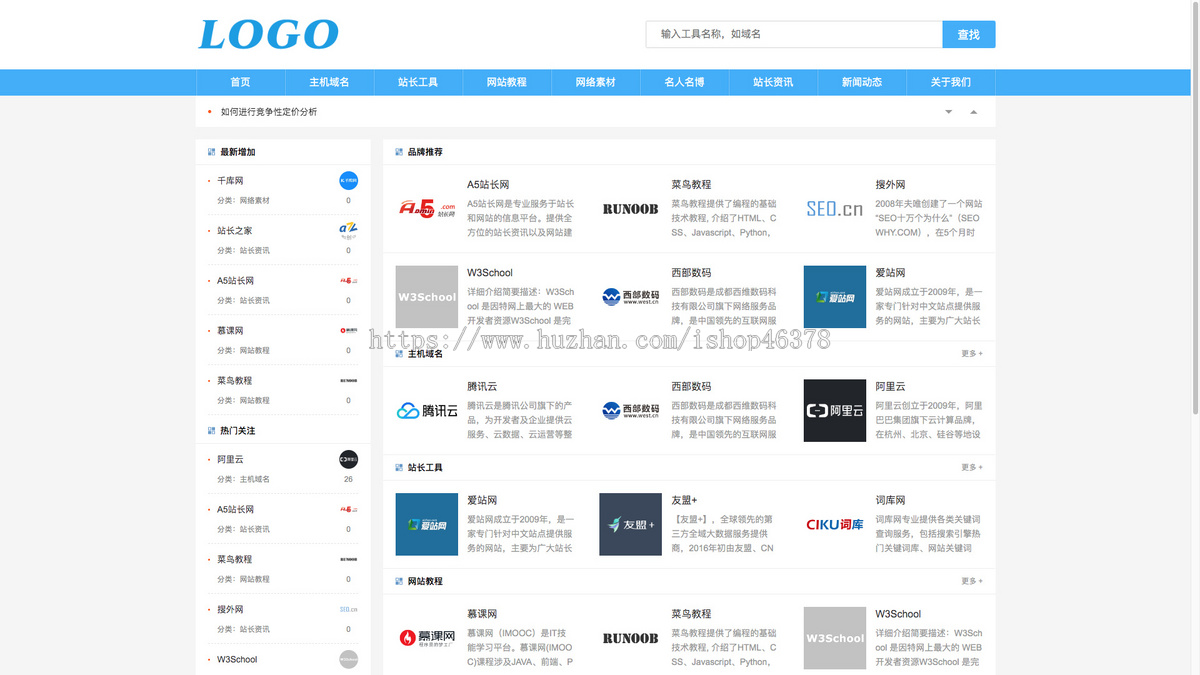Screen dimensions: 1200x675
Task: Focus the 输入工具名称 search input field
Action: pos(794,34)
